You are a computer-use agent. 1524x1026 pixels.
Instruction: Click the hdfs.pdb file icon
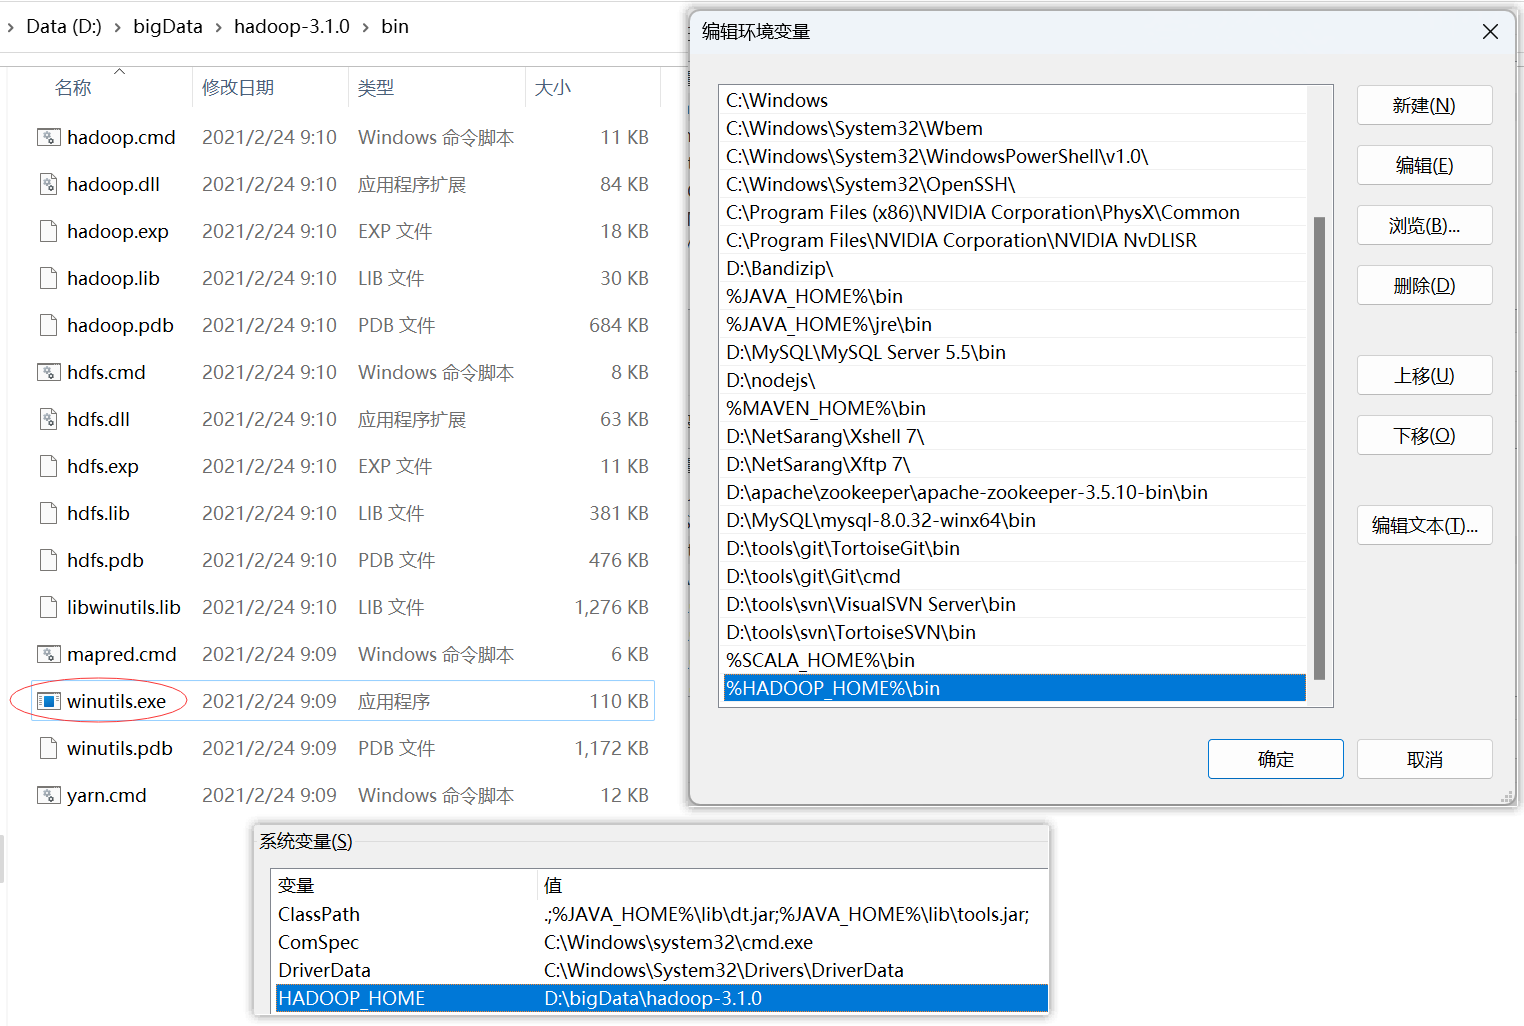point(48,560)
